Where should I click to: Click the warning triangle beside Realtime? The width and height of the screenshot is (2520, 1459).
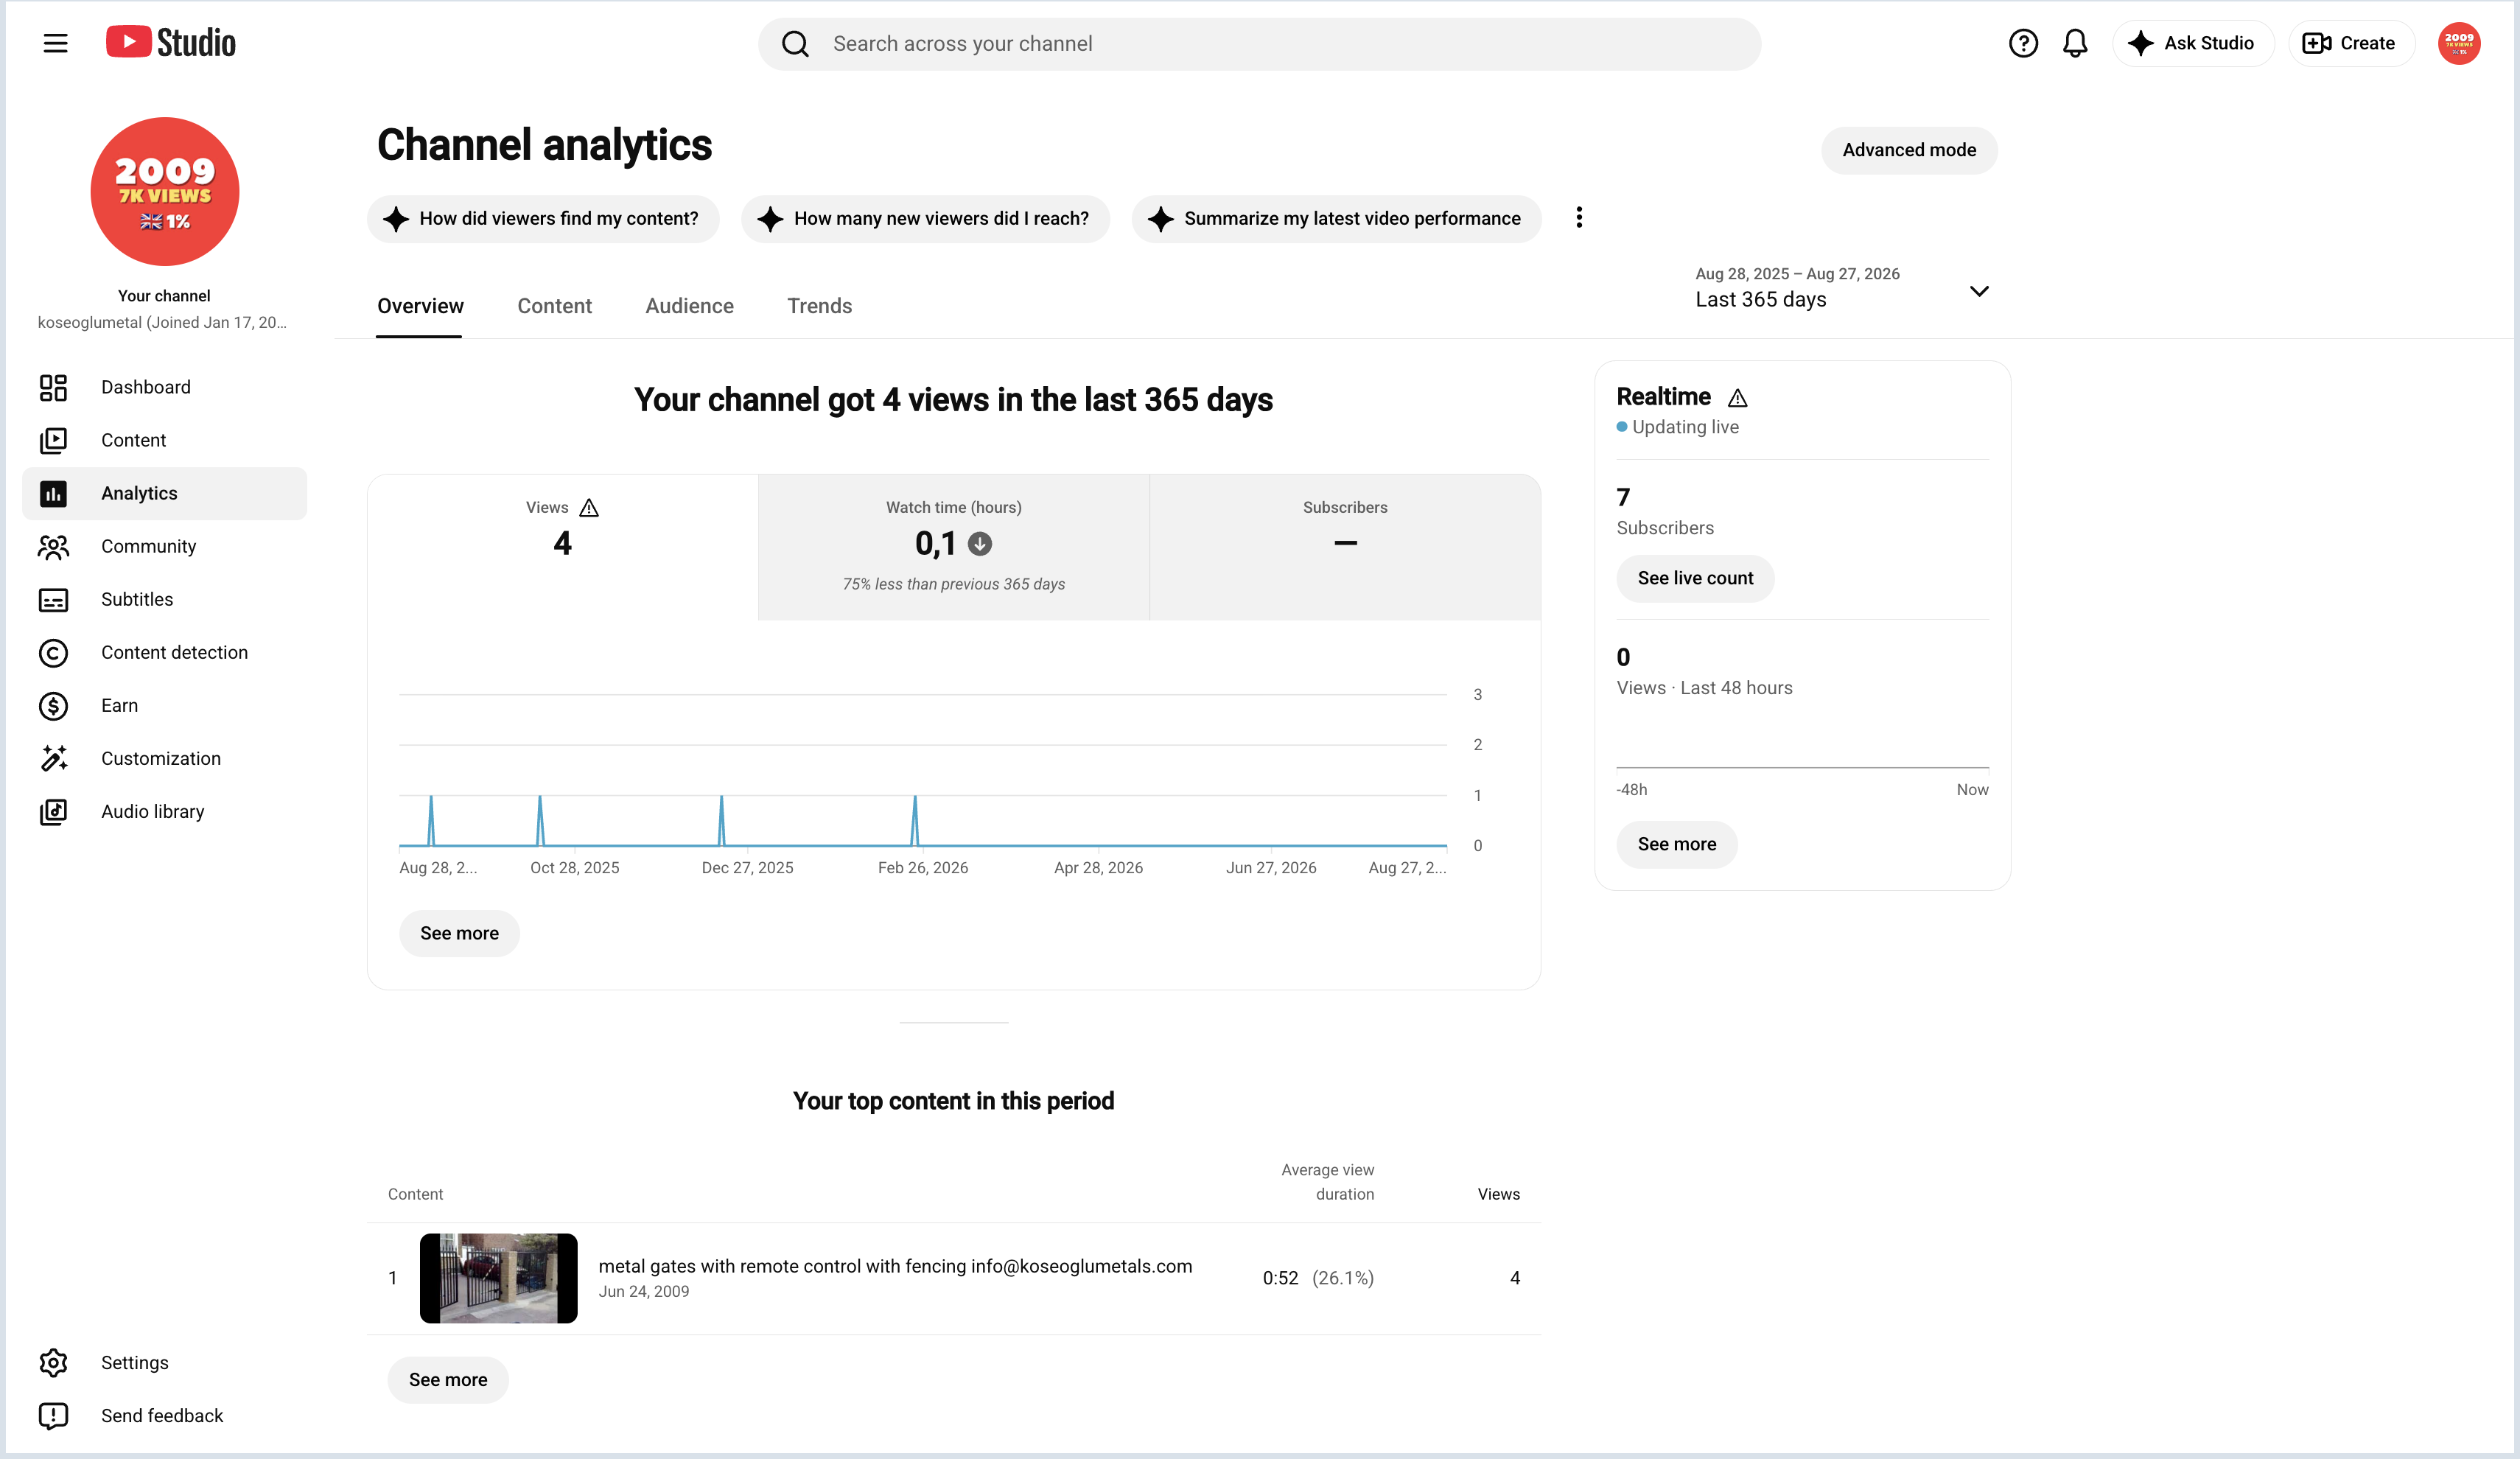[1738, 398]
